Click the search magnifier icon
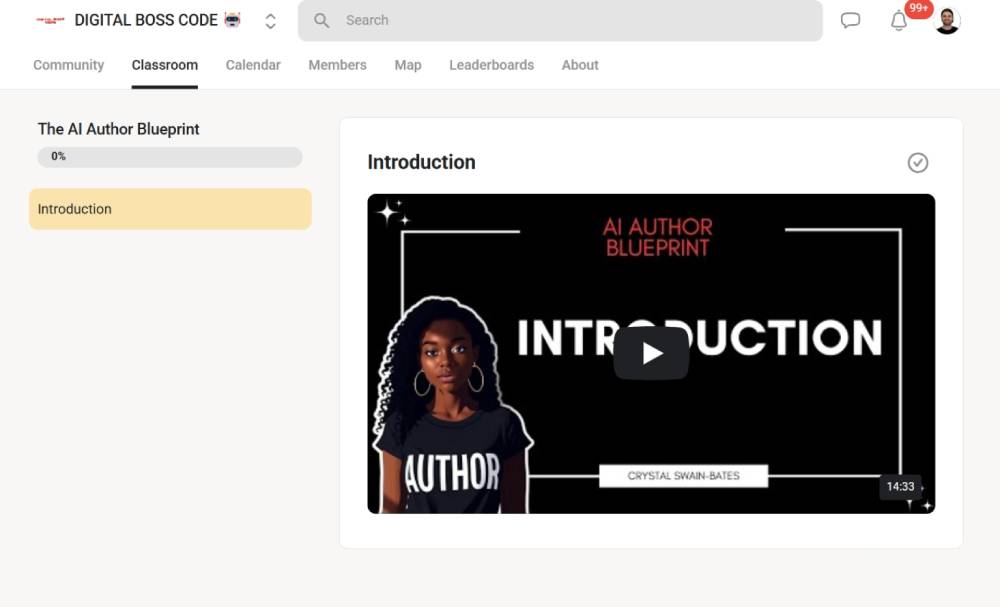This screenshot has height=607, width=1000. point(321,20)
